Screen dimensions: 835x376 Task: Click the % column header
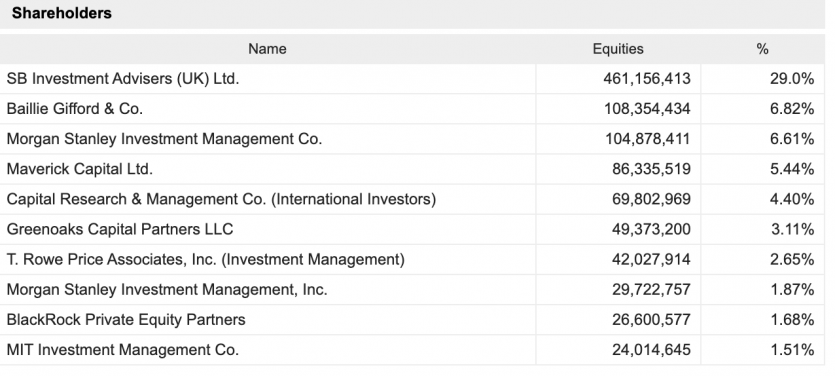pos(762,49)
